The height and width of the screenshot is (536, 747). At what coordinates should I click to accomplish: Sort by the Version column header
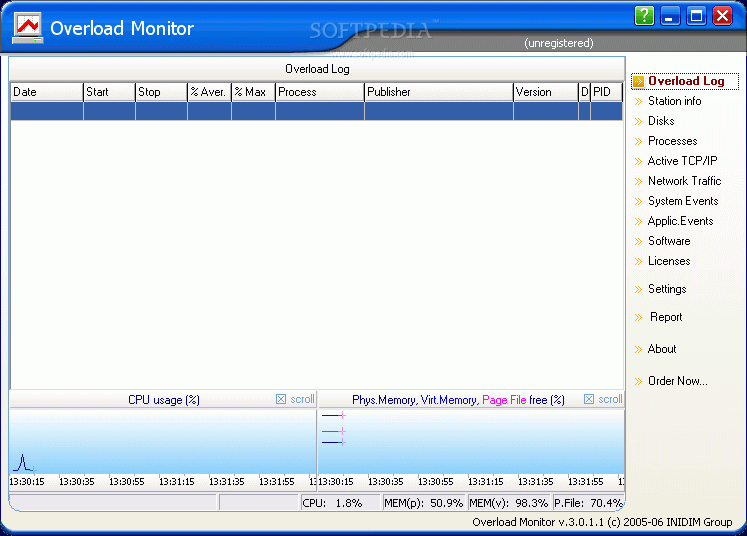click(x=546, y=92)
